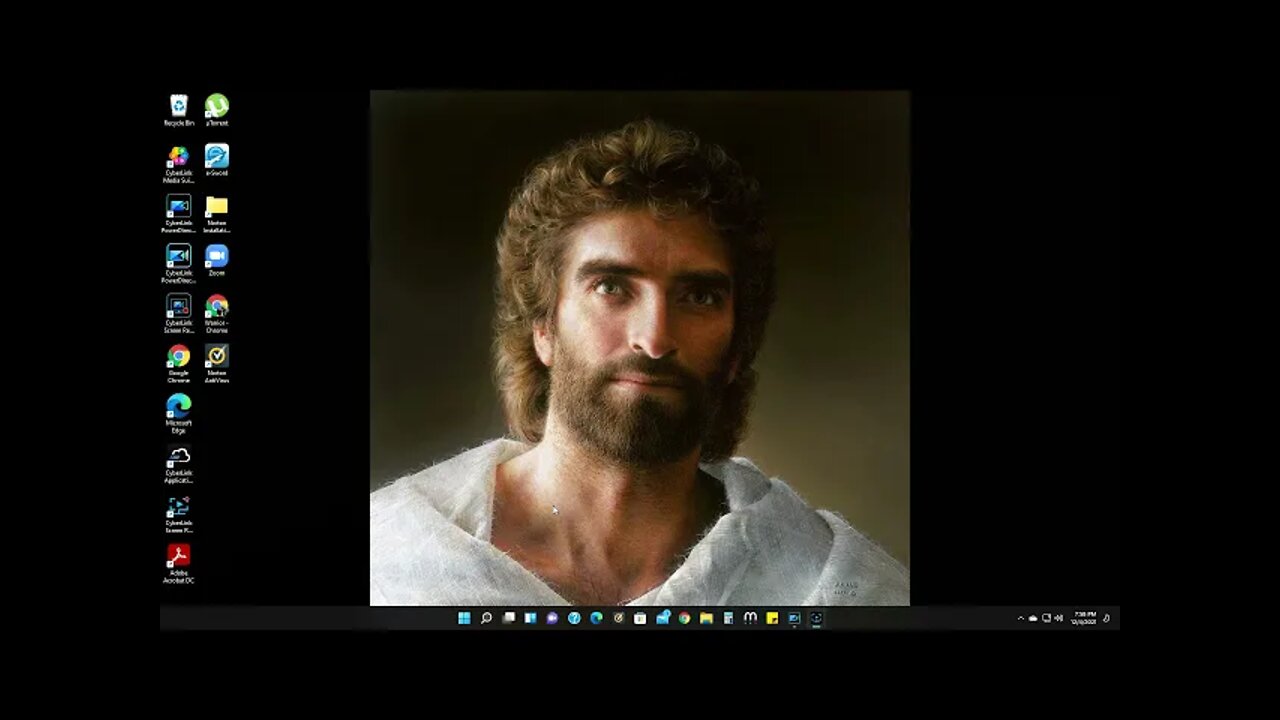Screen dimensions: 1280x720
Task: Open the Google Chrome desktop shortcut
Action: (179, 364)
